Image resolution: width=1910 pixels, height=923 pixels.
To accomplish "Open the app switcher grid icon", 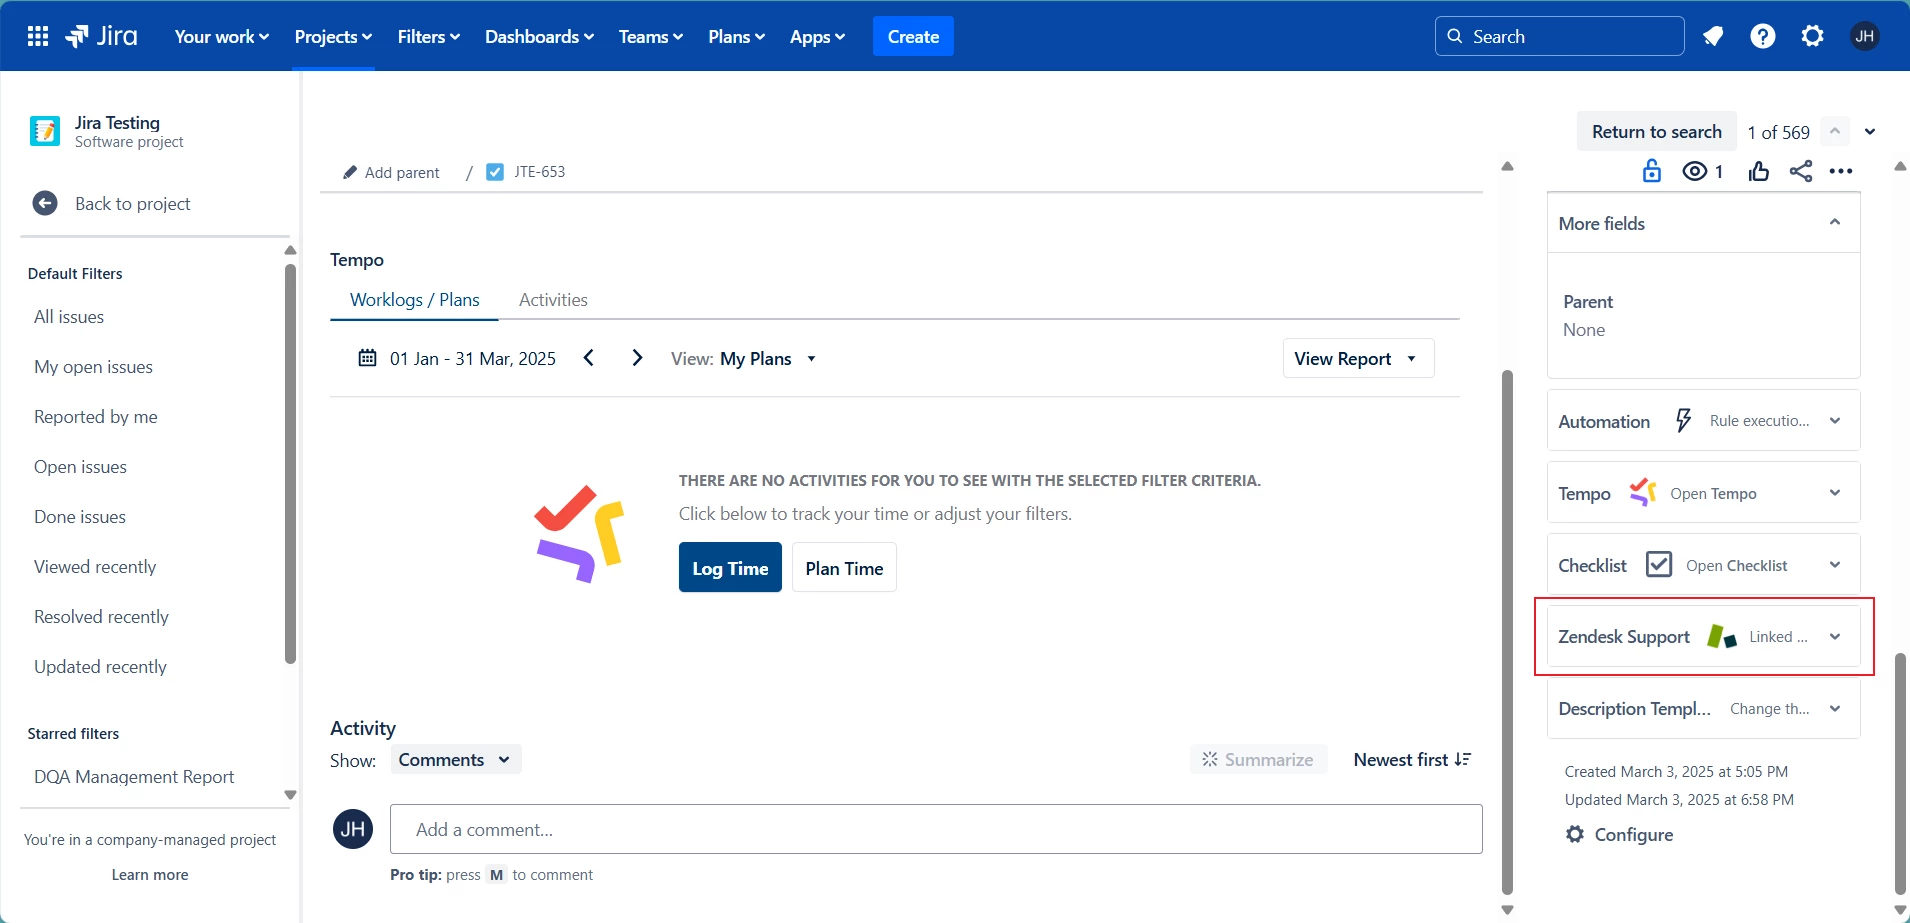I will (38, 36).
